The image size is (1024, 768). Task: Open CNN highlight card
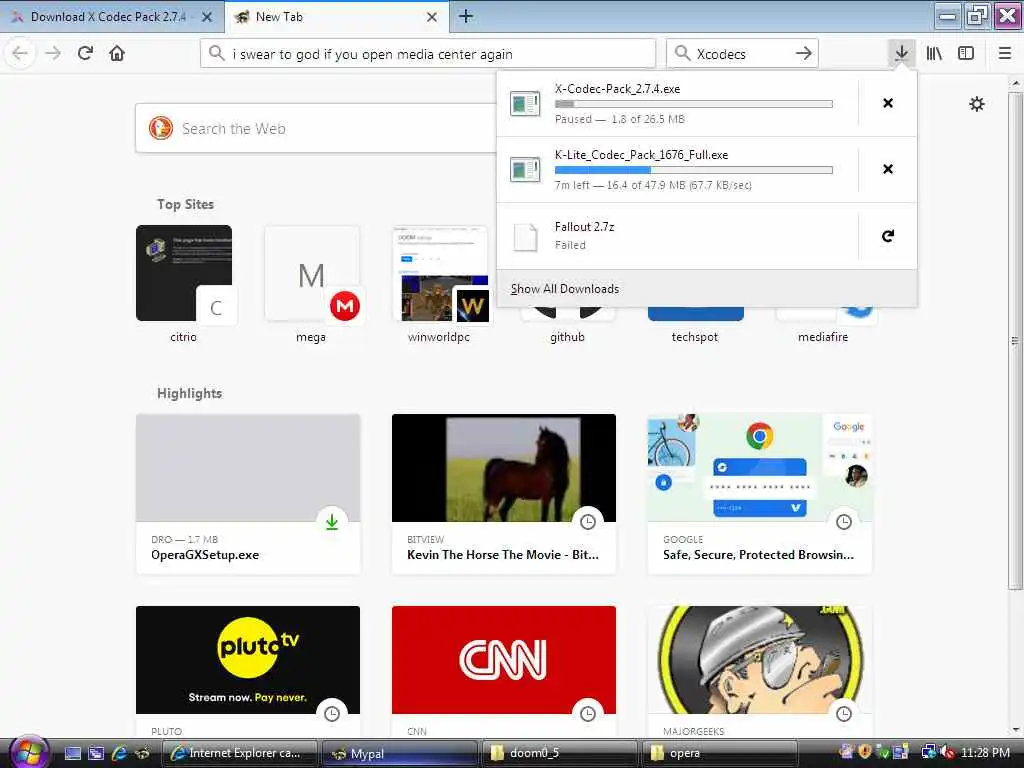504,671
